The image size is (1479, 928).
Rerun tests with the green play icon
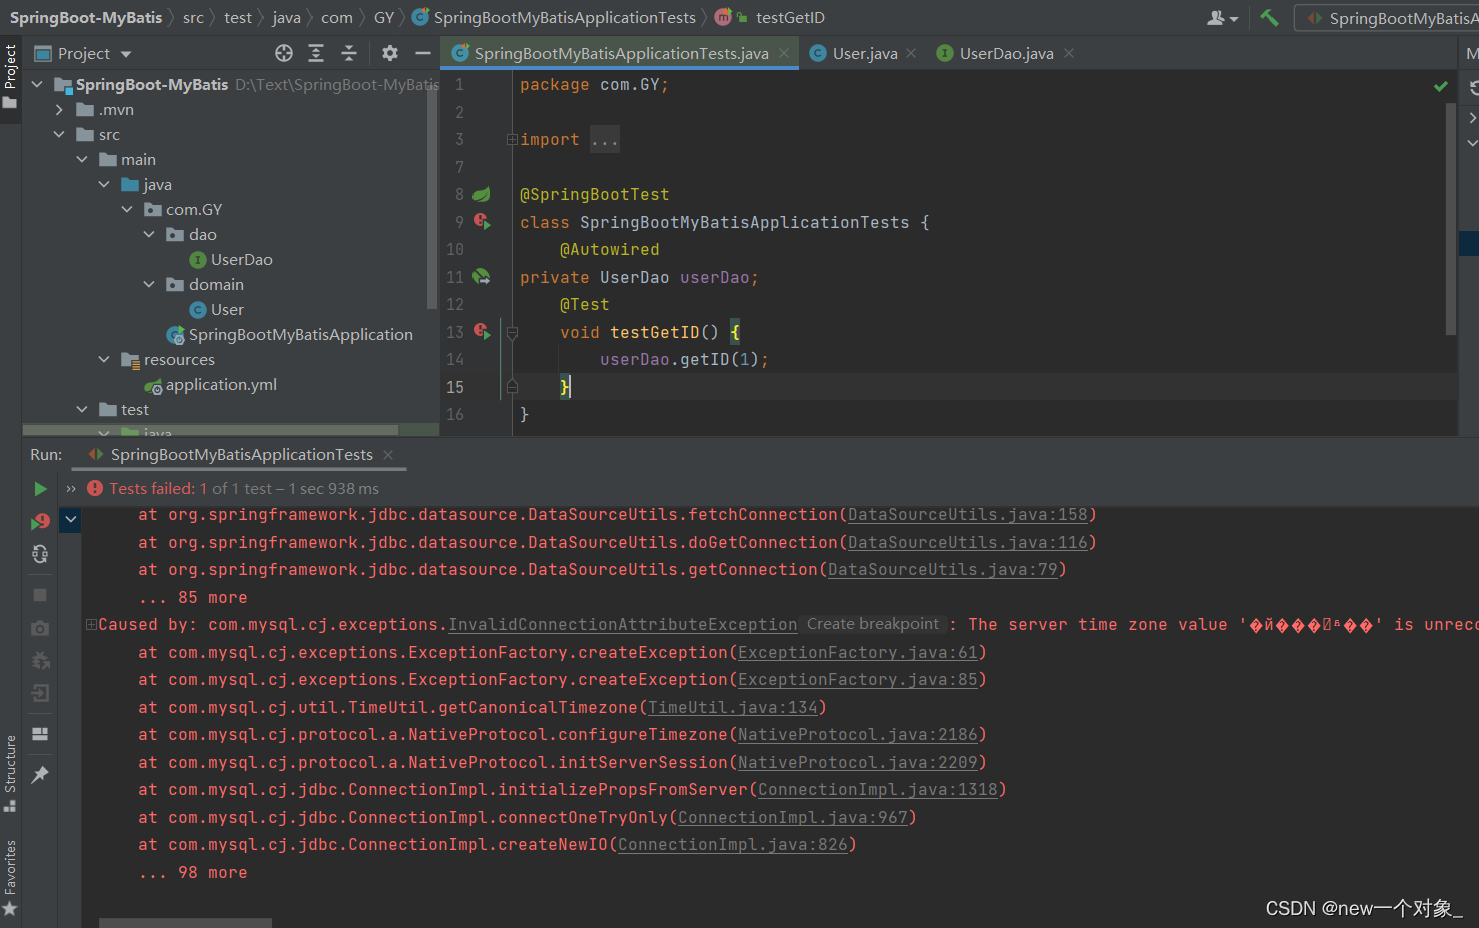point(40,489)
